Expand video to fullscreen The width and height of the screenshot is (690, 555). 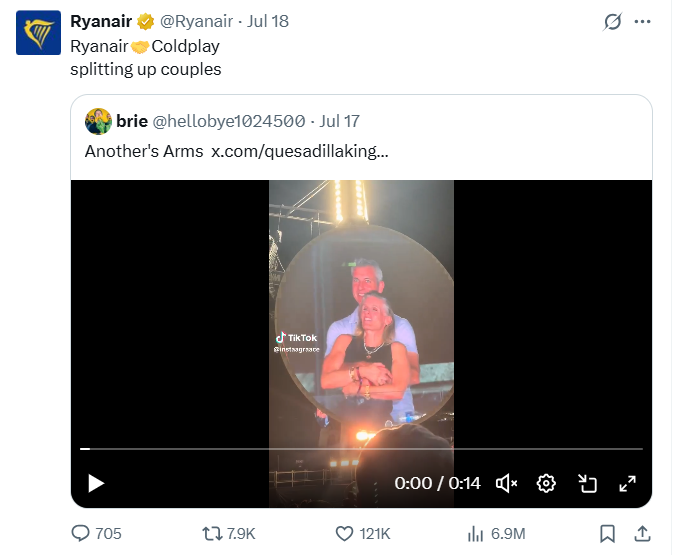(x=627, y=483)
